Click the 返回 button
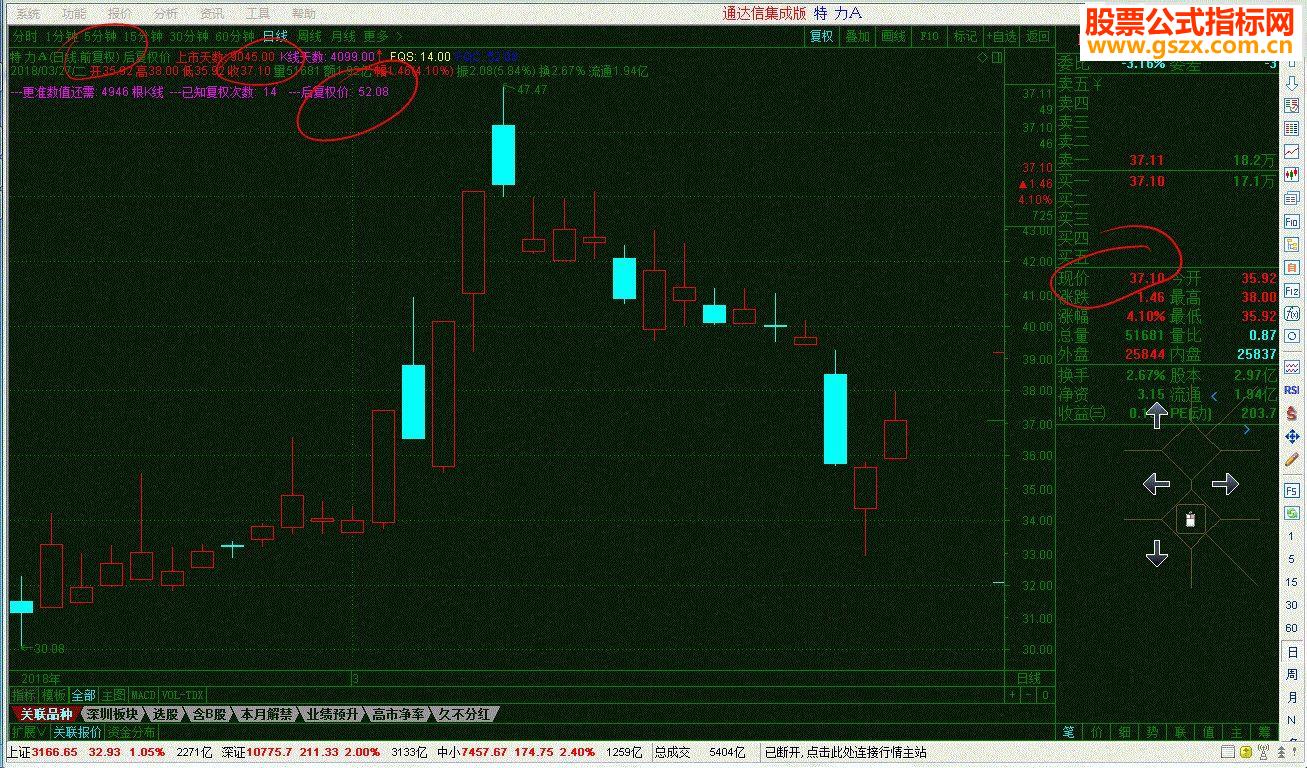Screen dimensions: 1307x768 1037,36
